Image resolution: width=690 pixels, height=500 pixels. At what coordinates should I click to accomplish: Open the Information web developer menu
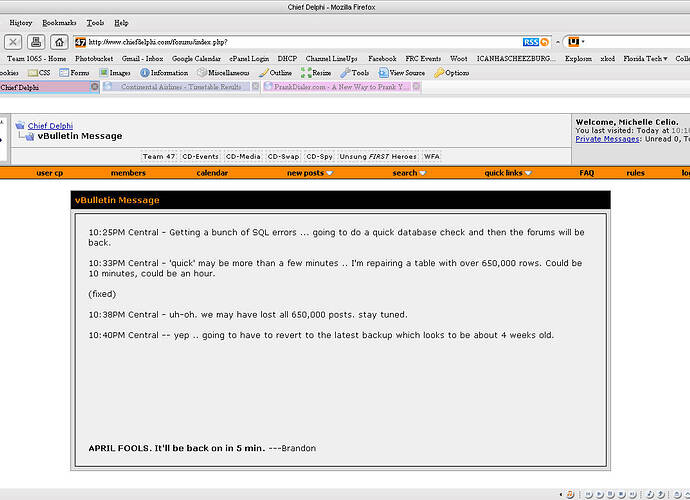coord(164,73)
